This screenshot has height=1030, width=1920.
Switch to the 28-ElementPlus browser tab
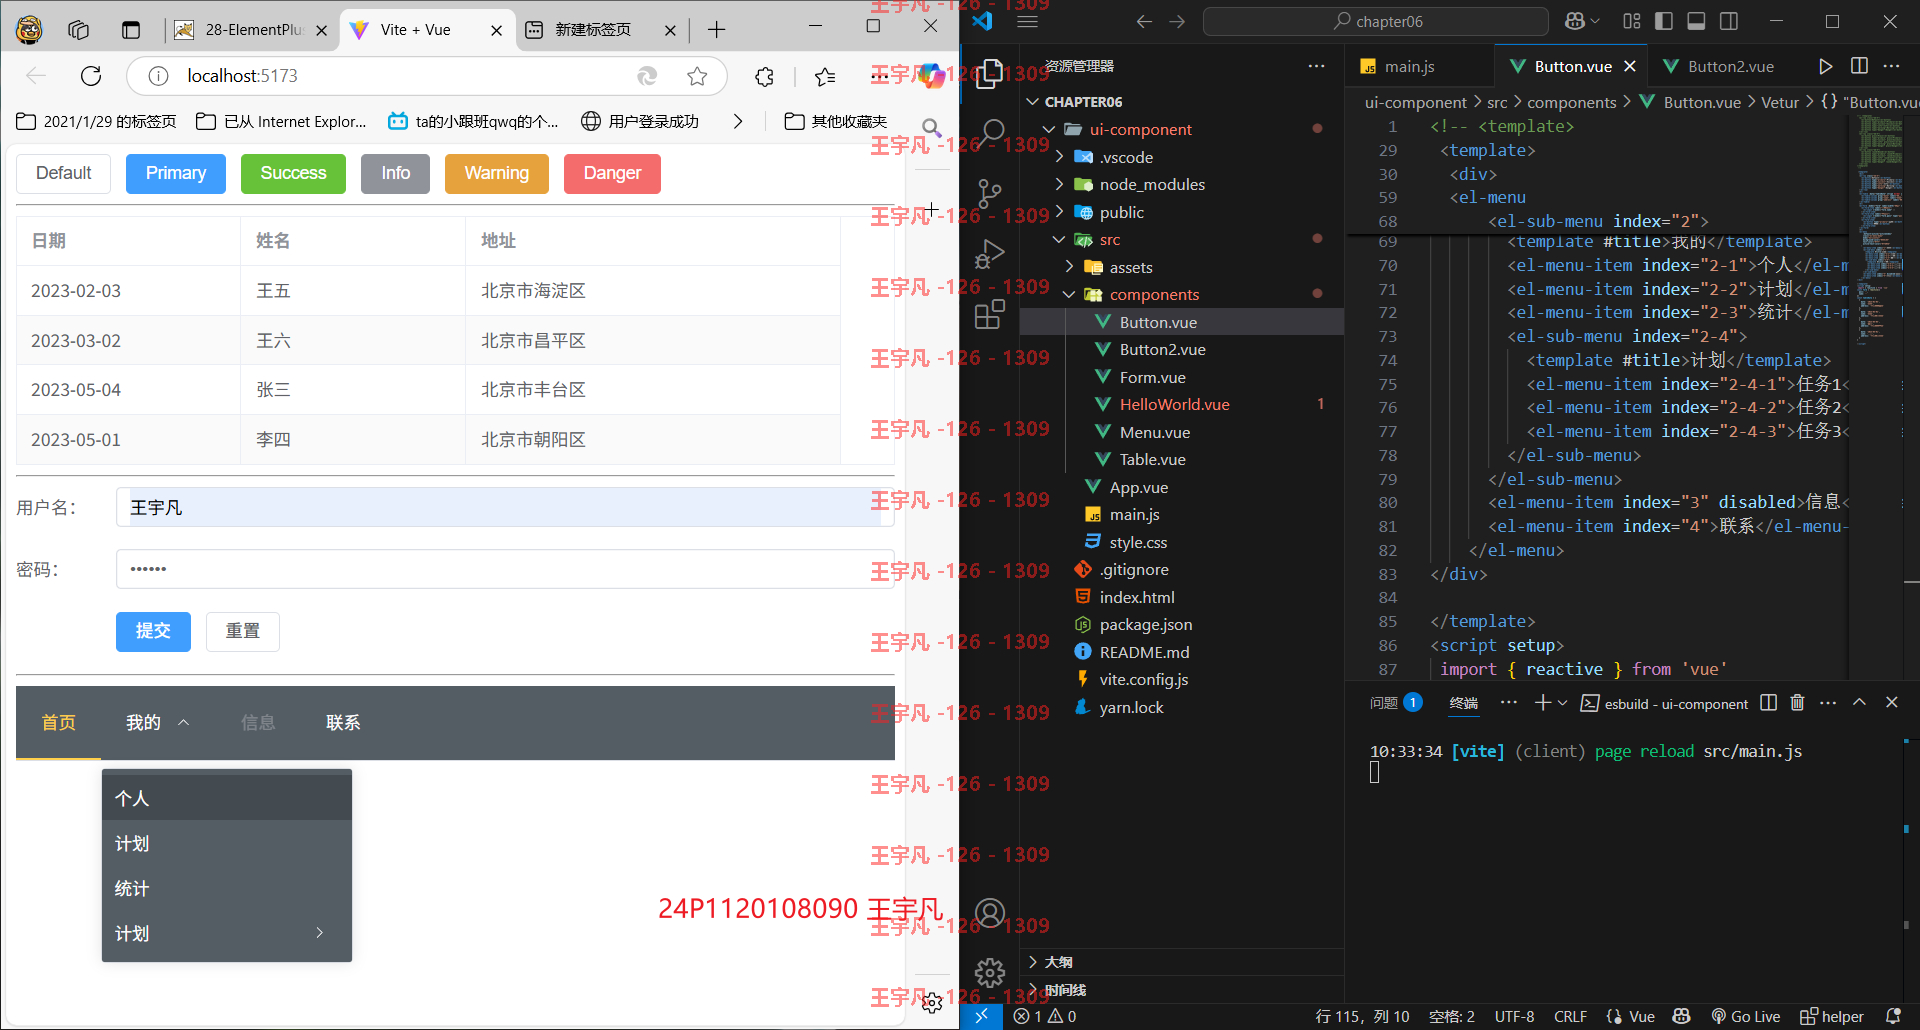click(253, 30)
